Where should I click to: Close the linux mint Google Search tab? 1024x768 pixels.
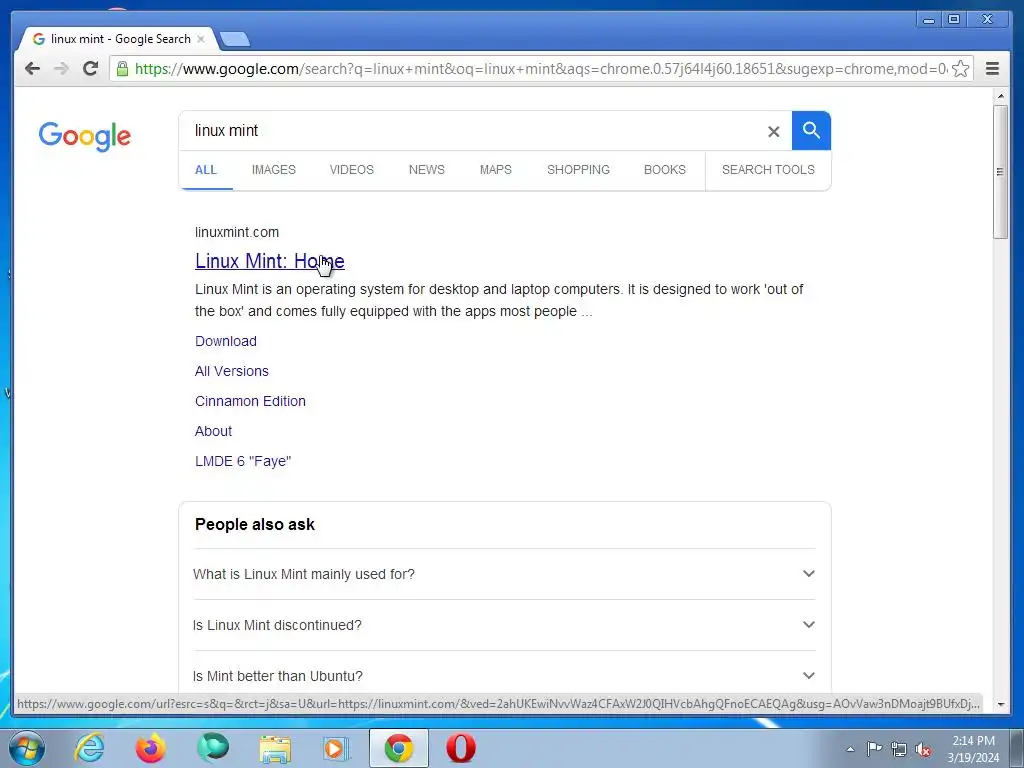[201, 39]
